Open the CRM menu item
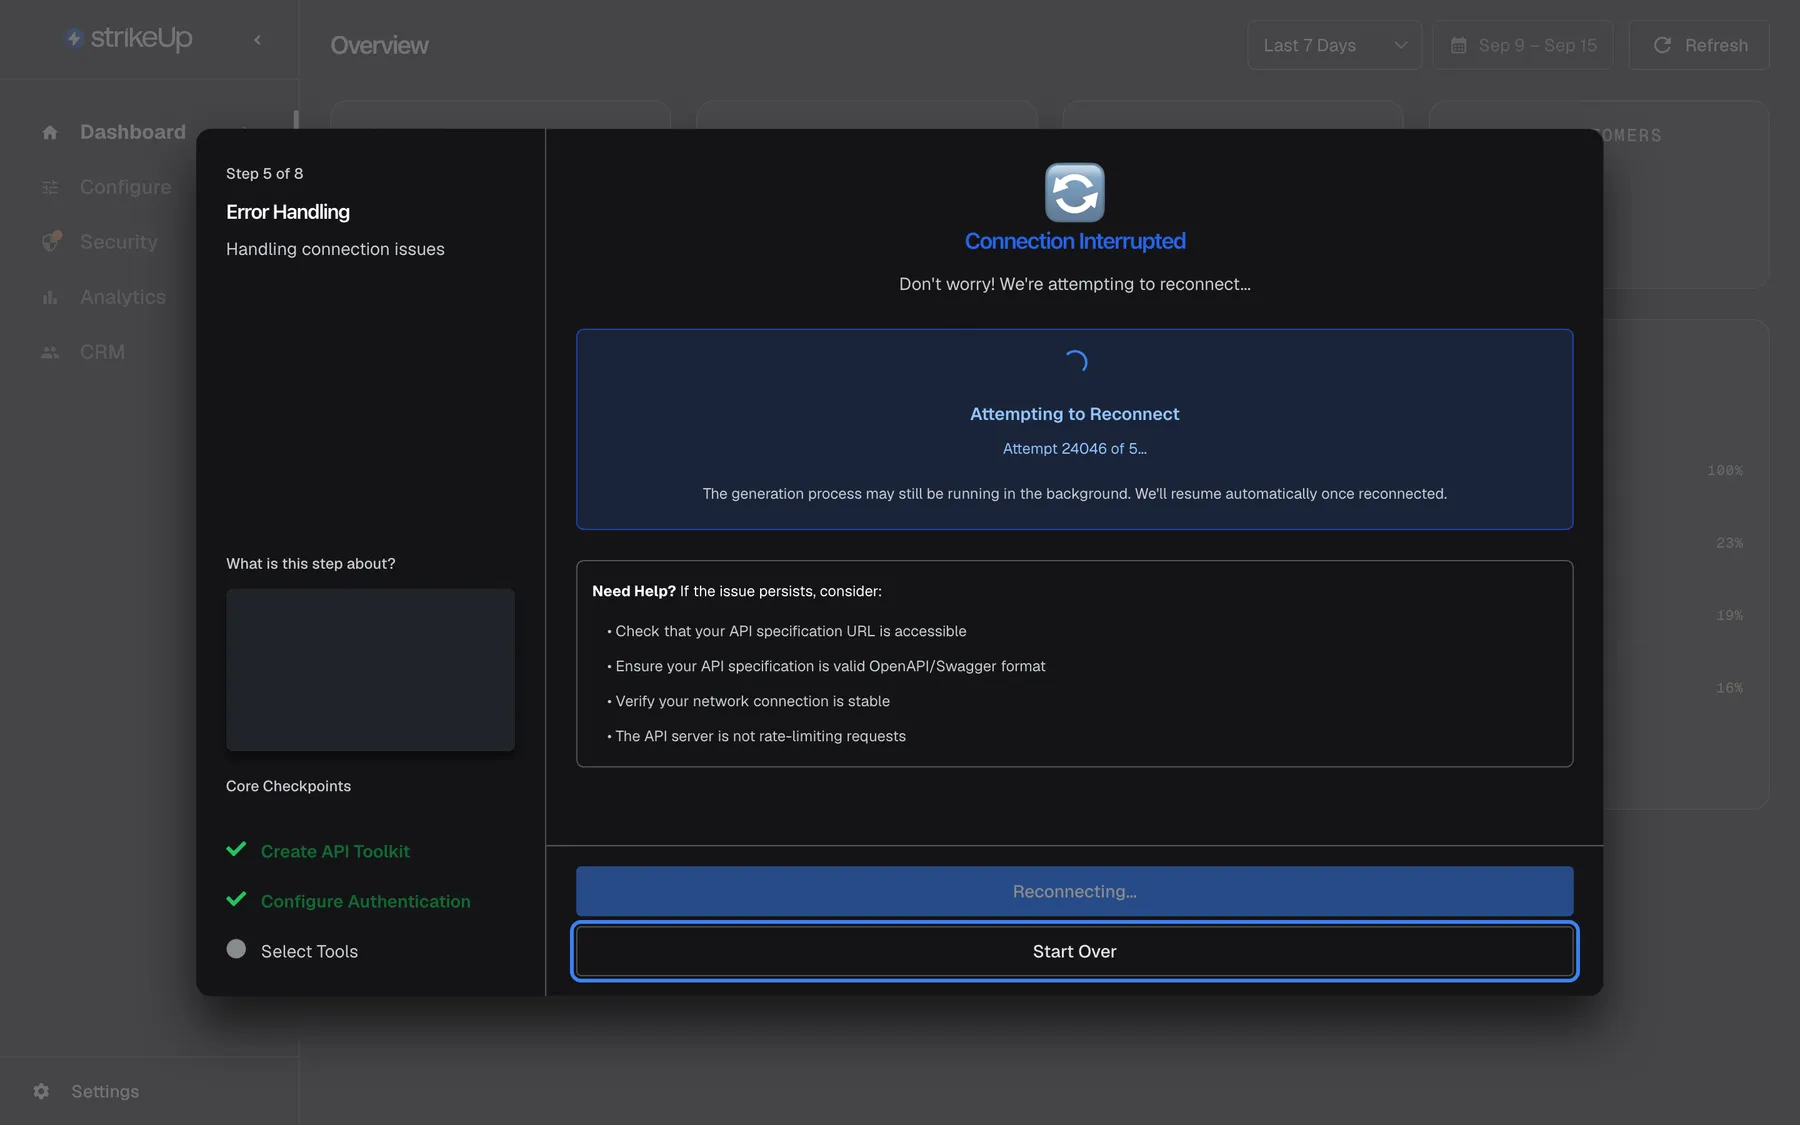The height and width of the screenshot is (1125, 1800). [x=102, y=352]
